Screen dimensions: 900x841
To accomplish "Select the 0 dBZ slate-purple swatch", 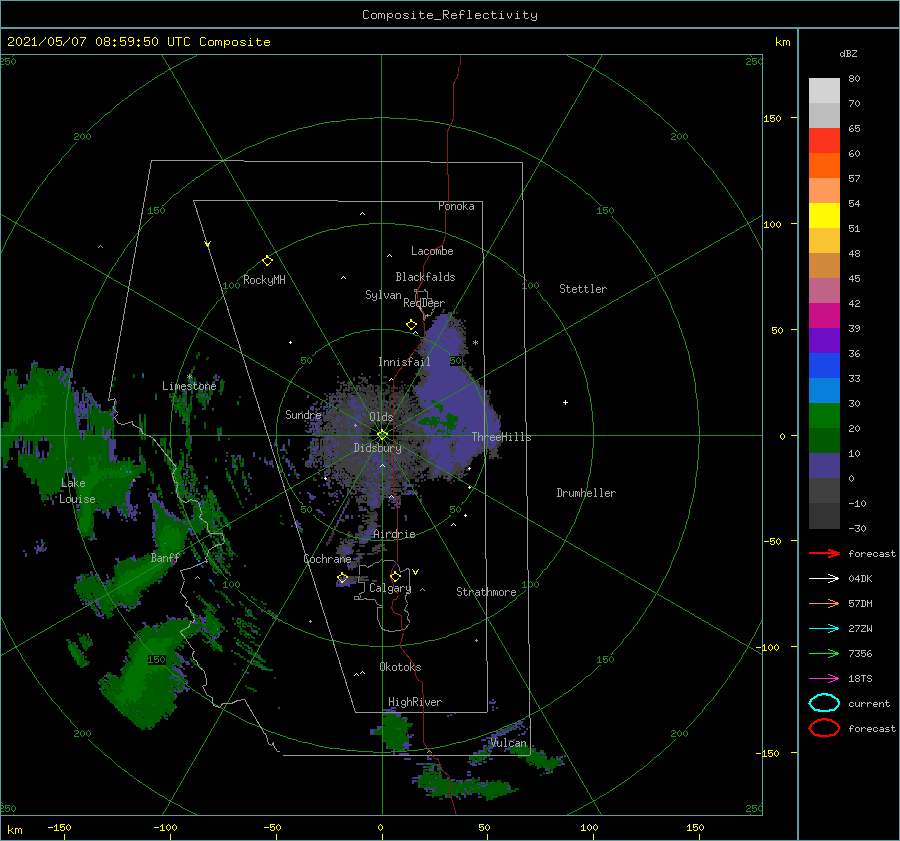I will (824, 466).
